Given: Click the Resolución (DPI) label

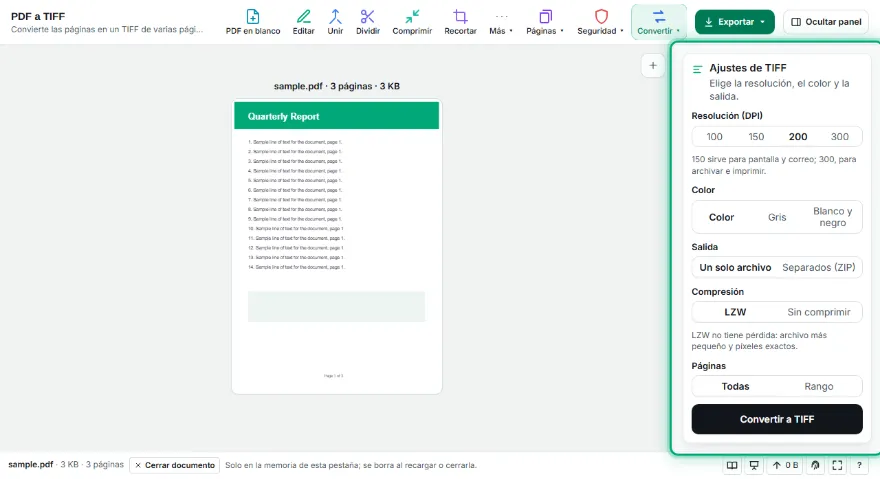Looking at the screenshot, I should pos(727,116).
